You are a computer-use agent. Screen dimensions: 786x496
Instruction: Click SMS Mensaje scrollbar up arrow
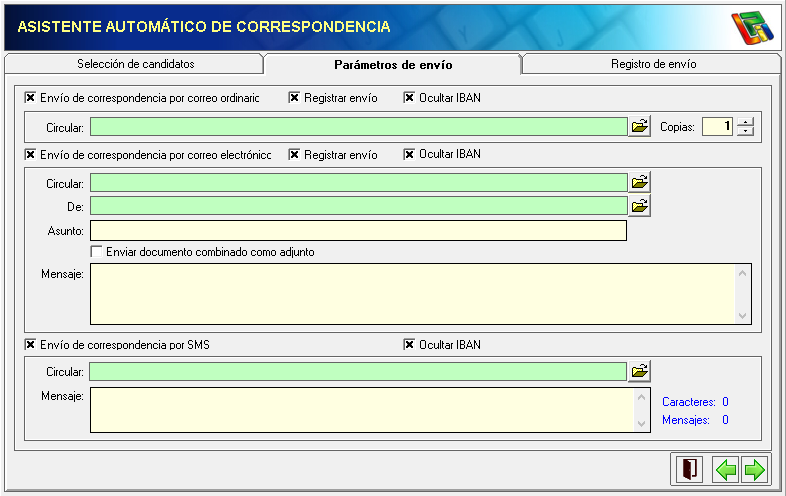pos(641,397)
